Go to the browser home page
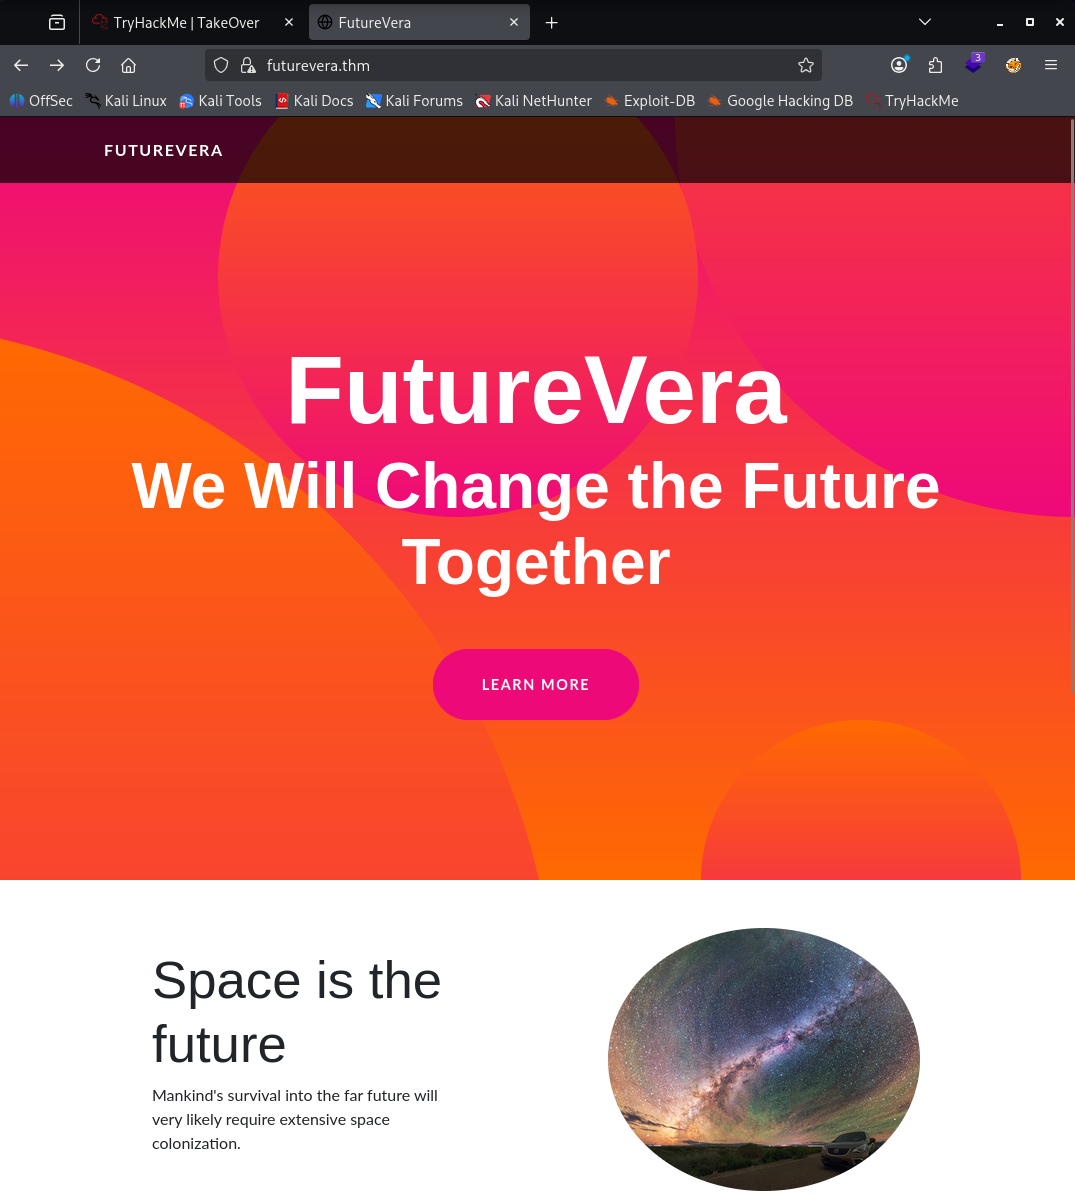 [x=128, y=65]
